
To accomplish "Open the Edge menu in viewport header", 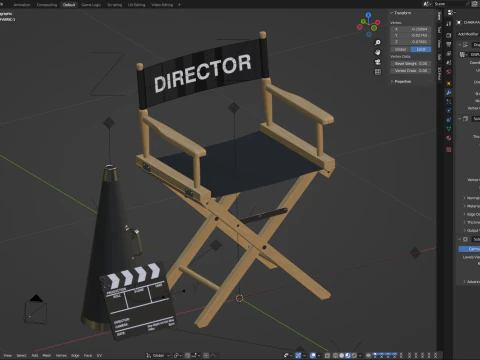I will tap(75, 355).
